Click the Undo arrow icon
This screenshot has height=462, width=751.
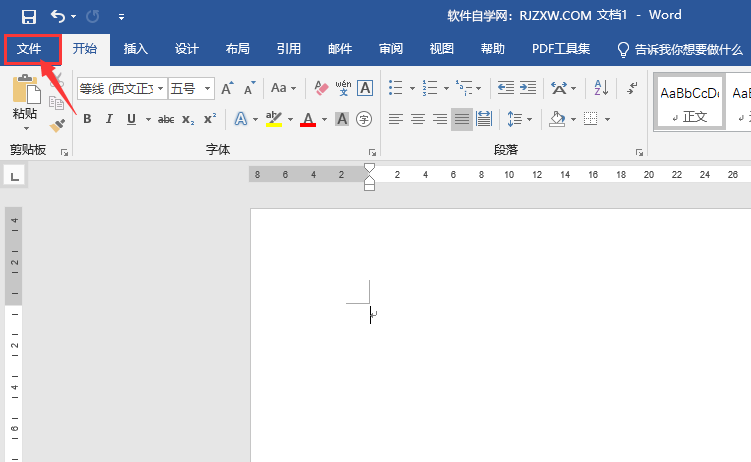(x=57, y=17)
